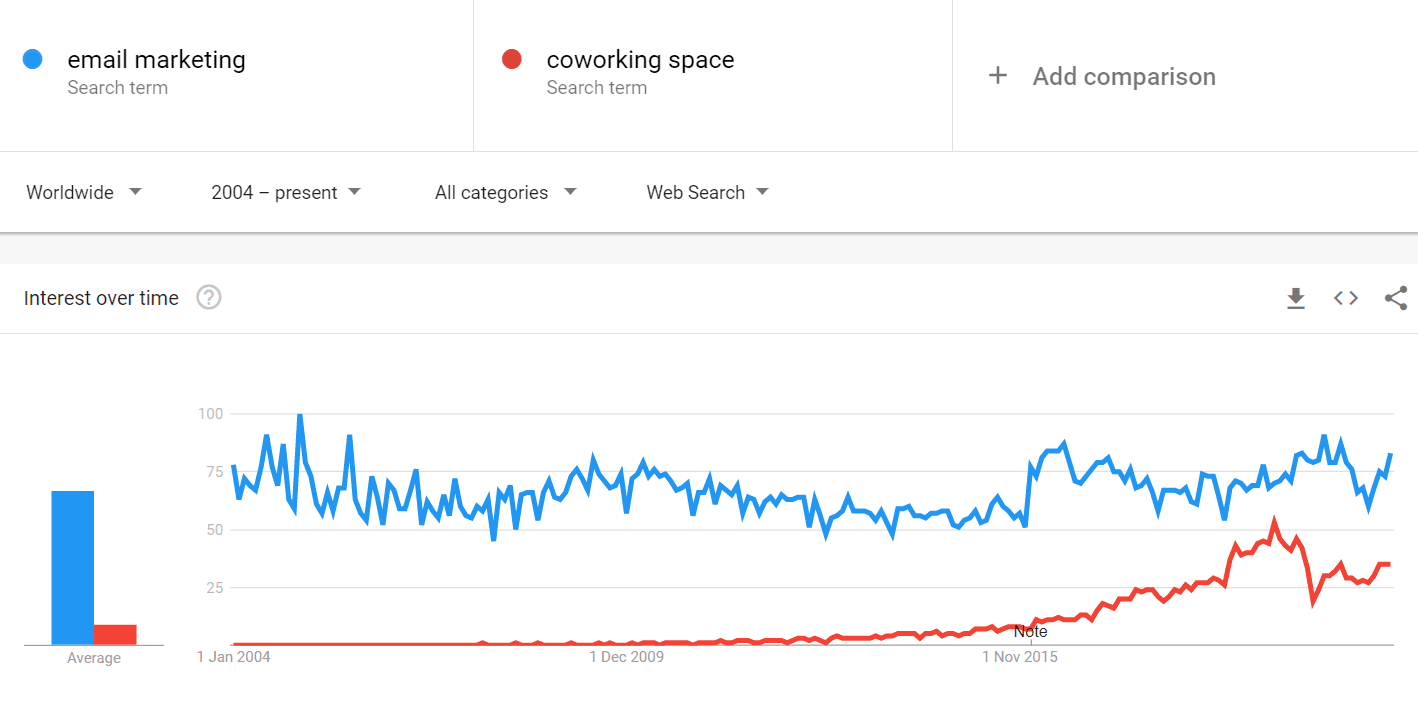The width and height of the screenshot is (1418, 702).
Task: Select the coworking space search term
Action: click(x=640, y=59)
